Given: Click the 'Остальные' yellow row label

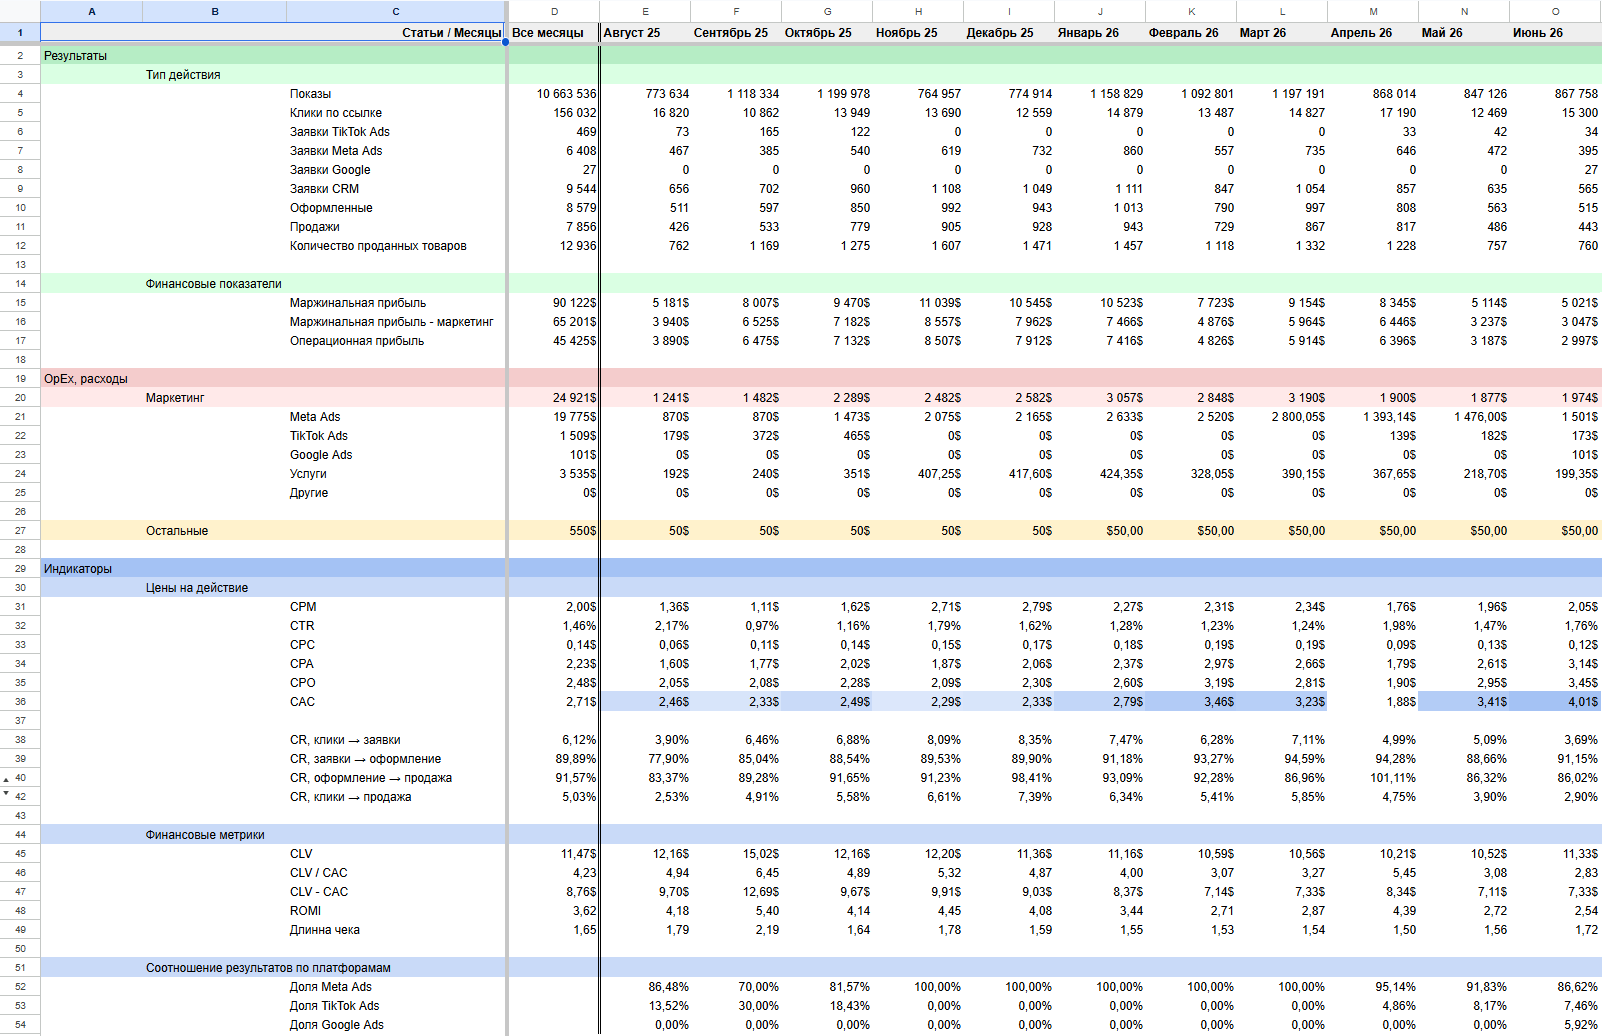Looking at the screenshot, I should click(x=177, y=531).
